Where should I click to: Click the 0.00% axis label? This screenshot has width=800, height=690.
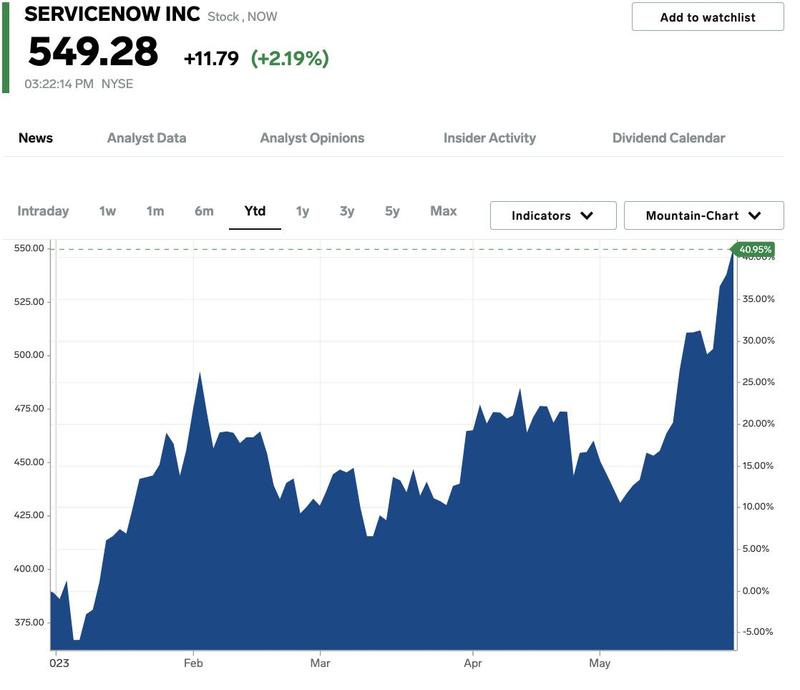[756, 590]
